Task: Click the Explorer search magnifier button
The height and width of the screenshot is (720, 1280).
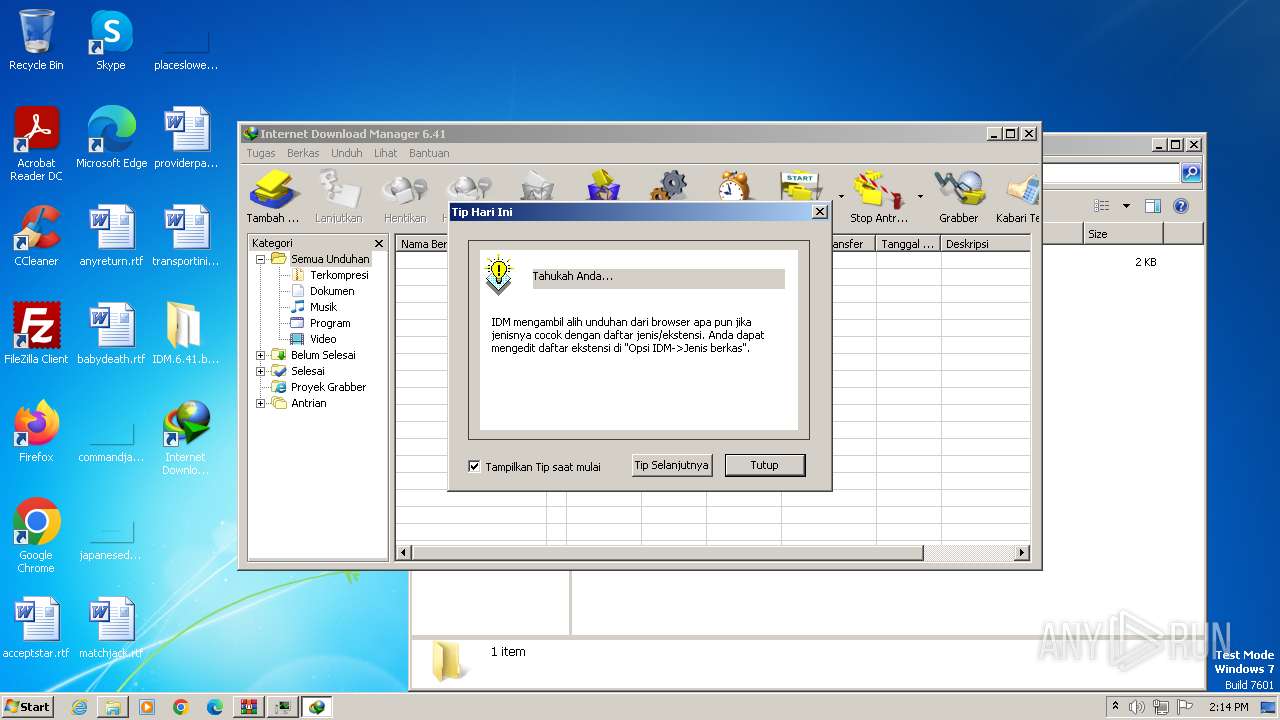Action: click(x=1191, y=173)
